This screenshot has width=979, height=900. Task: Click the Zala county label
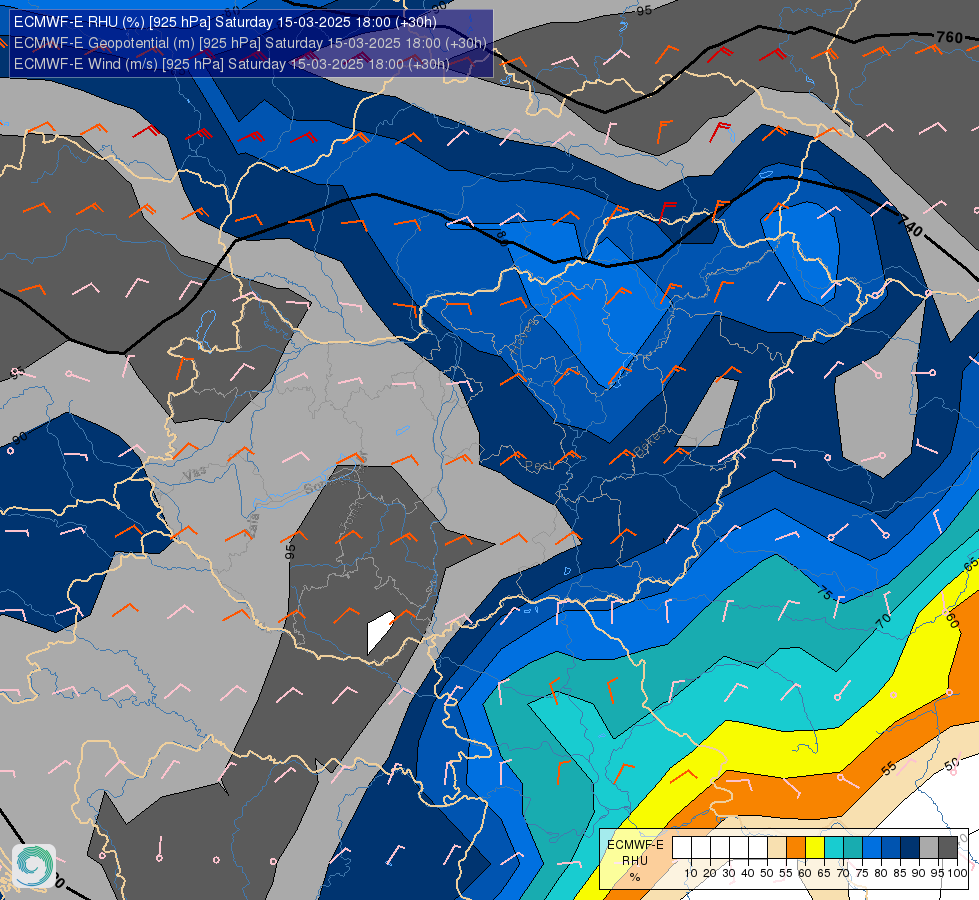point(252,525)
